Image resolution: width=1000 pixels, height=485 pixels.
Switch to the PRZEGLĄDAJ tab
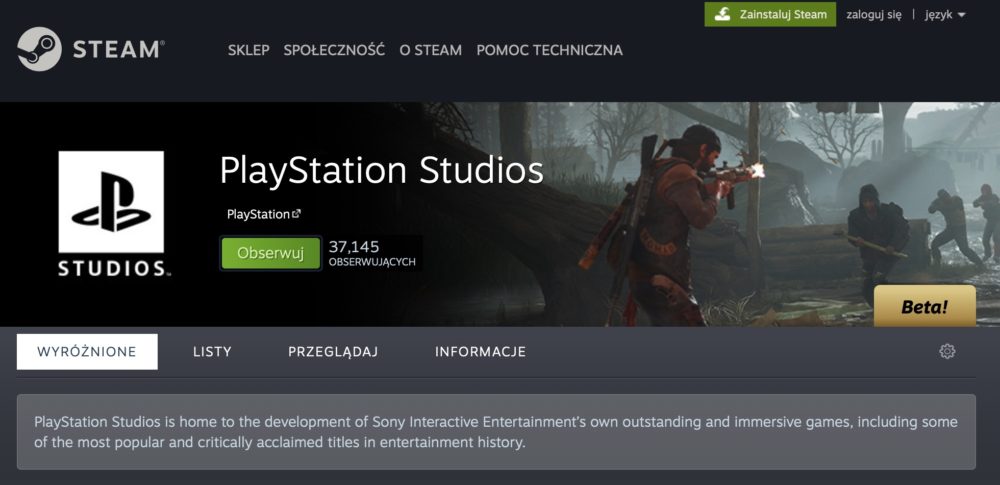coord(333,352)
